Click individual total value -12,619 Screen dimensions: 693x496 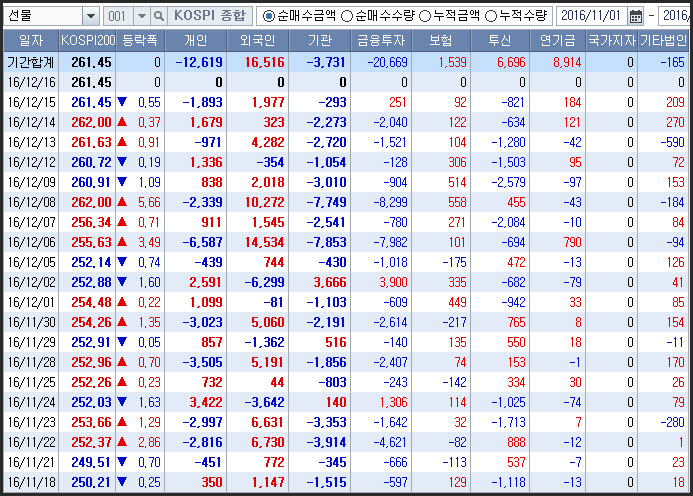pos(199,62)
